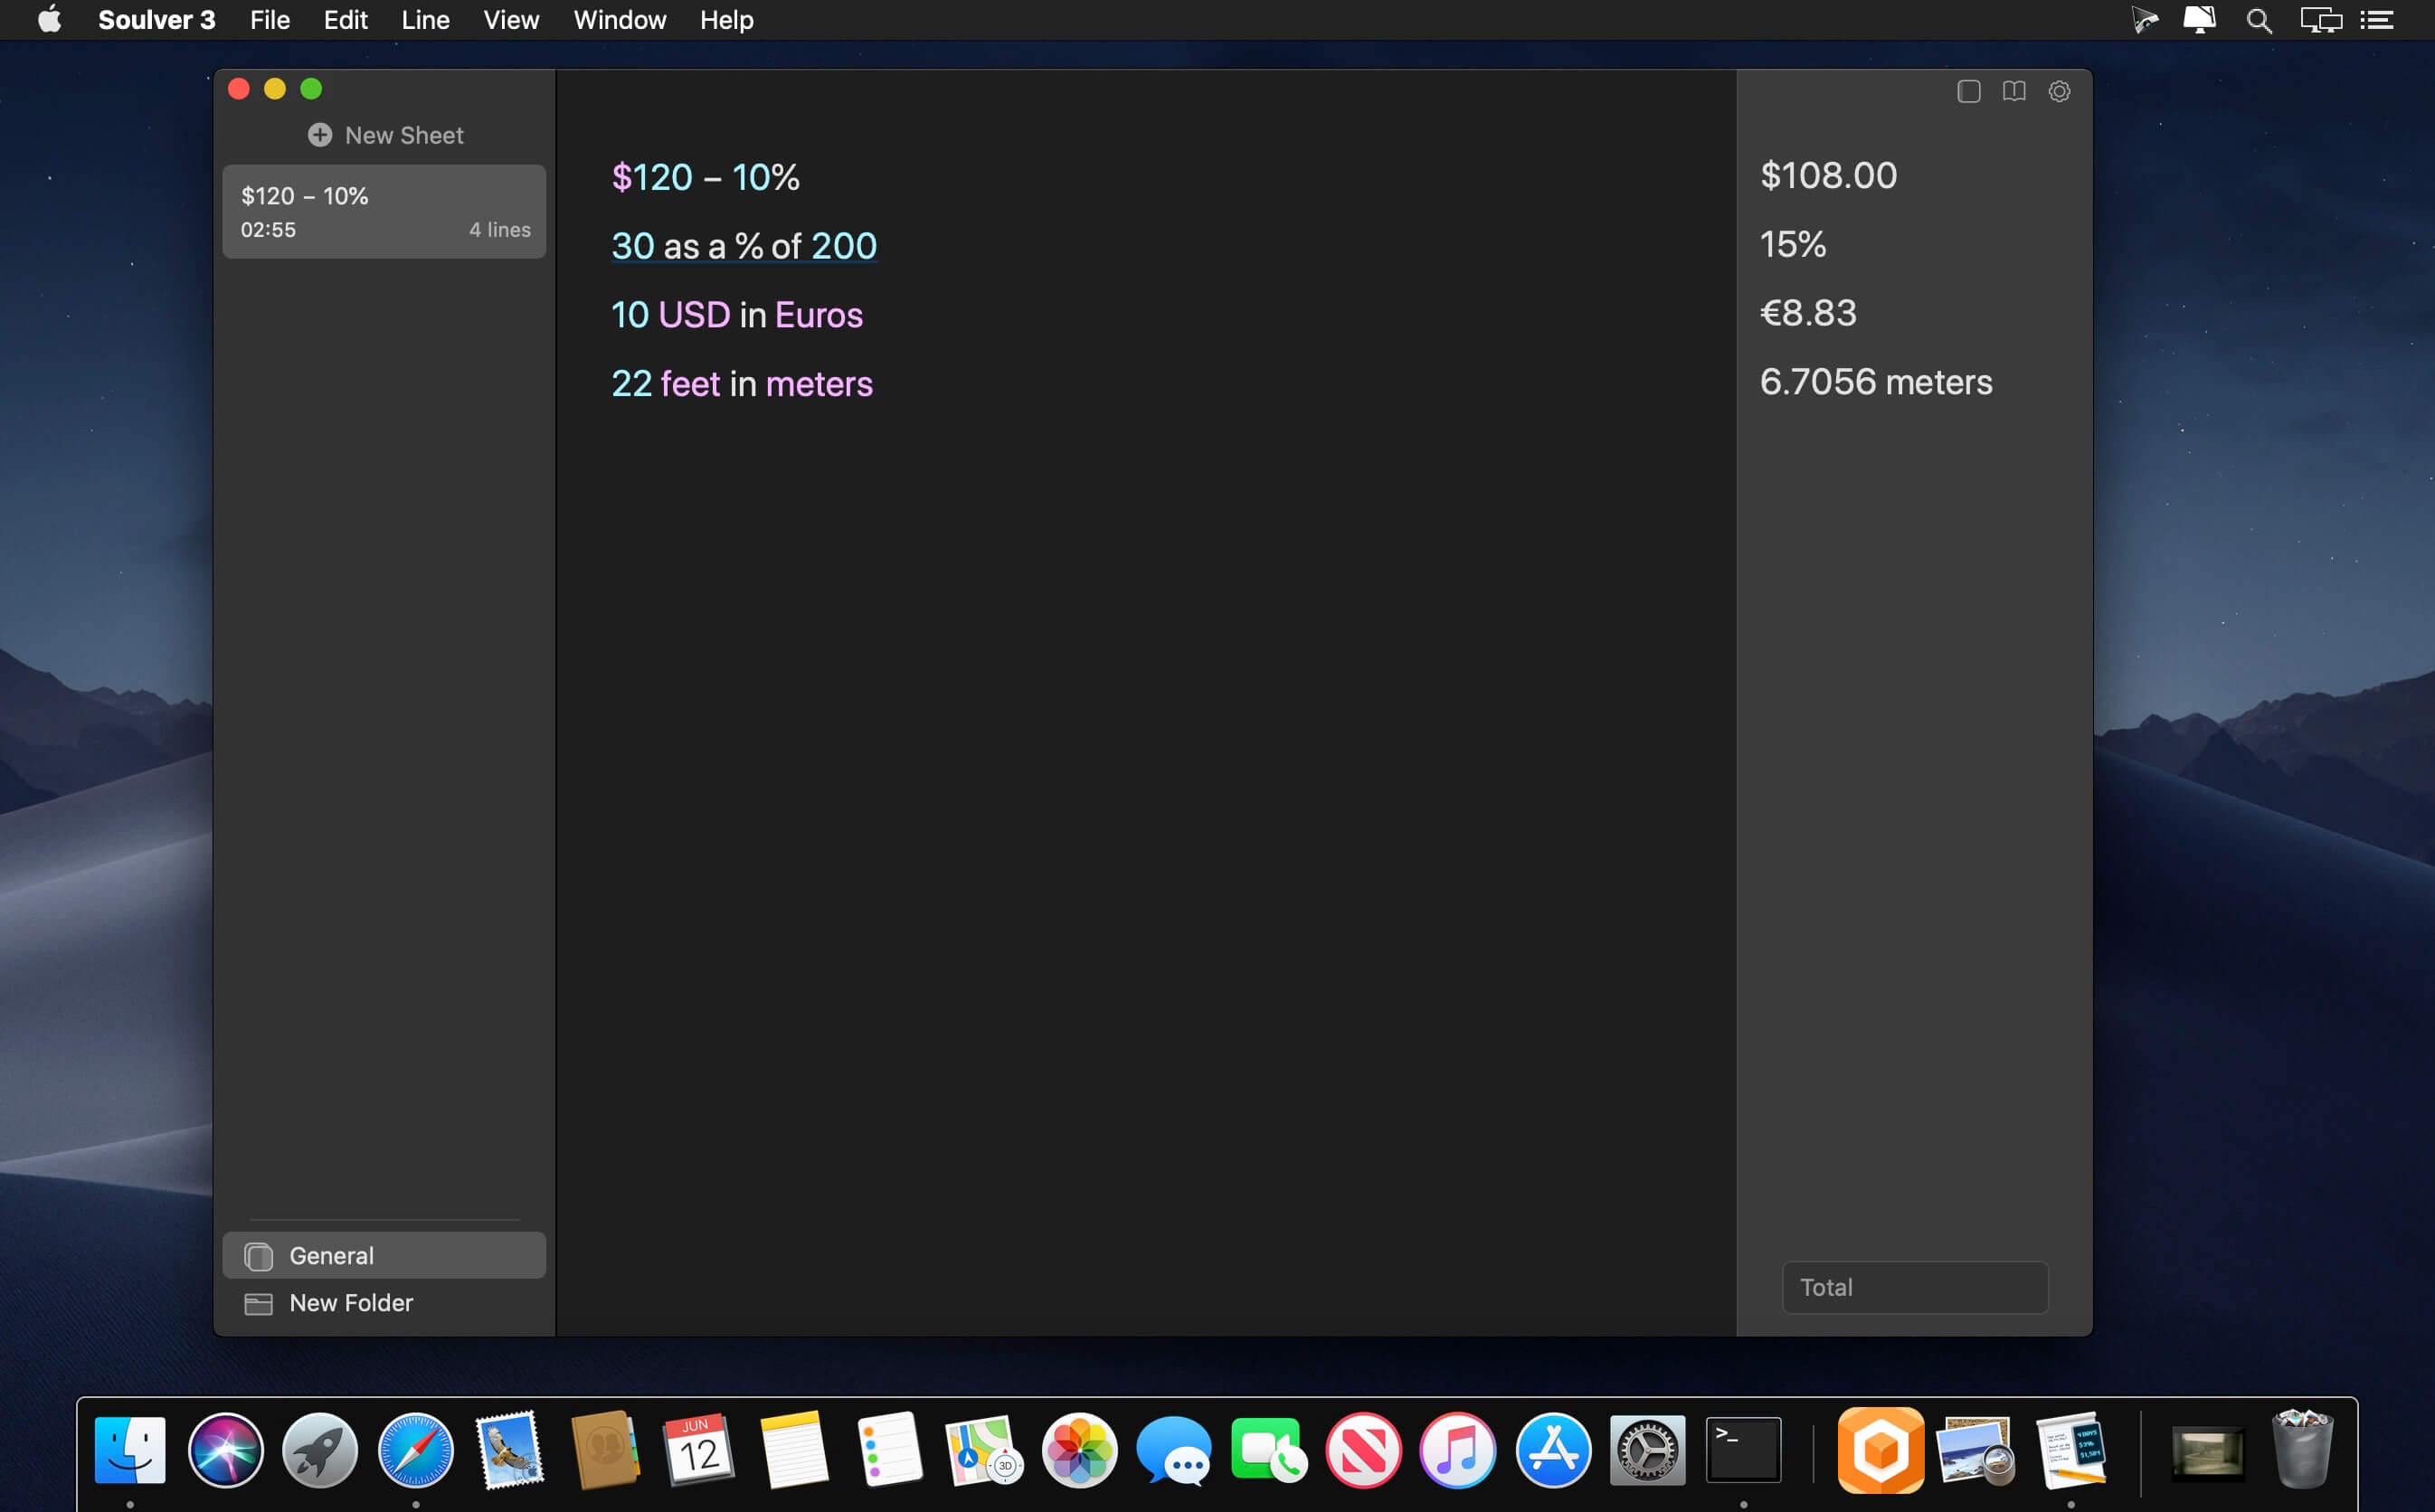
Task: Click the 6.7056 meters result
Action: [x=1875, y=382]
